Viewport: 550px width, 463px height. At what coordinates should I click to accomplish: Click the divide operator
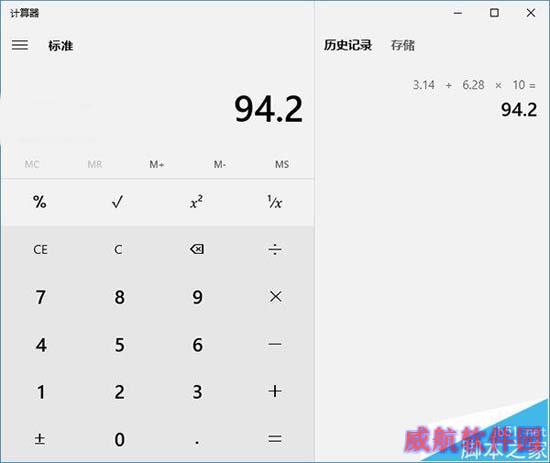[275, 249]
